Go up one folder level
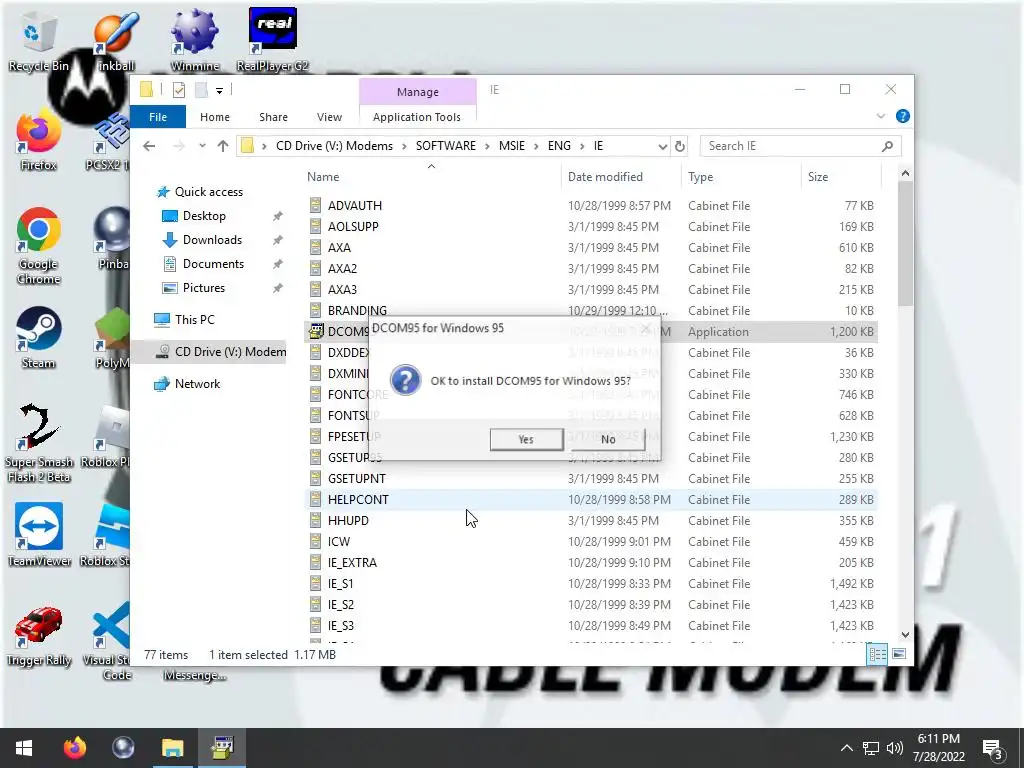Viewport: 1024px width, 768px height. [223, 146]
